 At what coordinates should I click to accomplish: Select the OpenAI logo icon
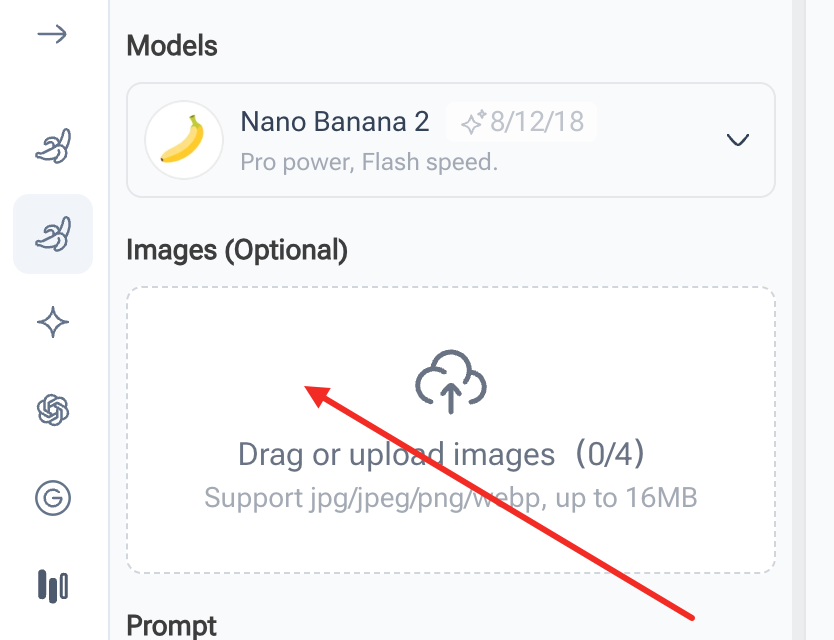(x=52, y=410)
